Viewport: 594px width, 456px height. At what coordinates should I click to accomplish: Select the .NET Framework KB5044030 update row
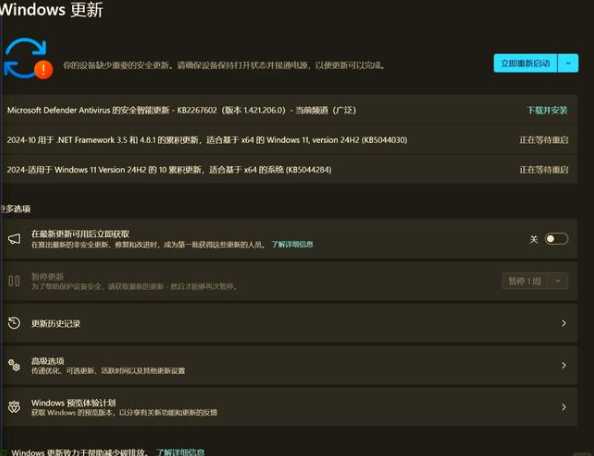click(289, 140)
